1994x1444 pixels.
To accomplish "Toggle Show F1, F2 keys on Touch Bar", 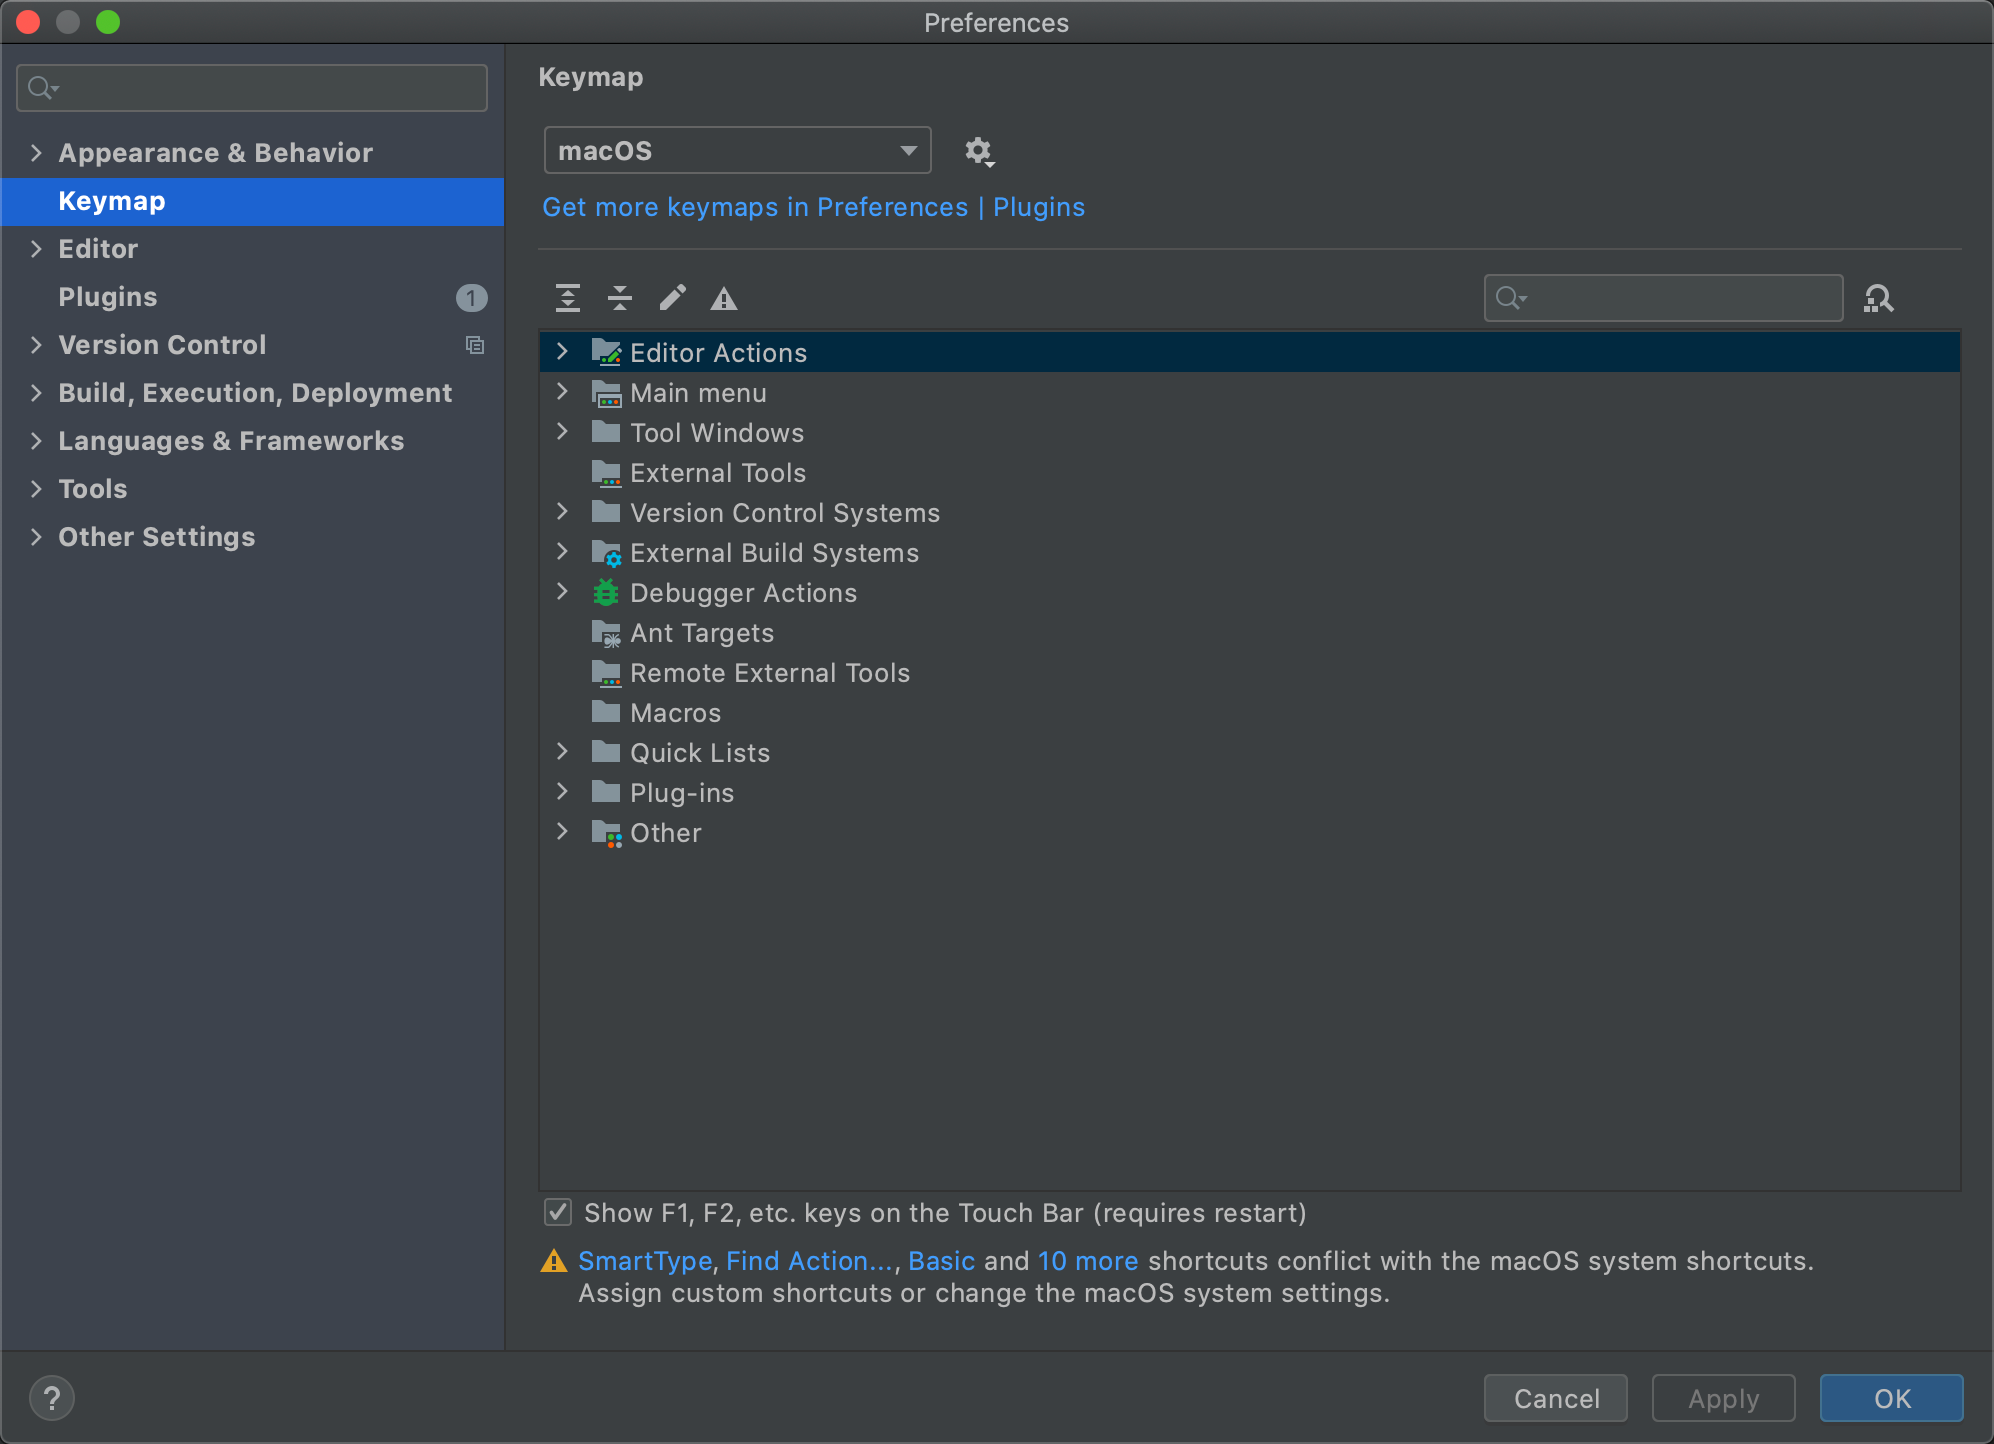I will 558,1213.
